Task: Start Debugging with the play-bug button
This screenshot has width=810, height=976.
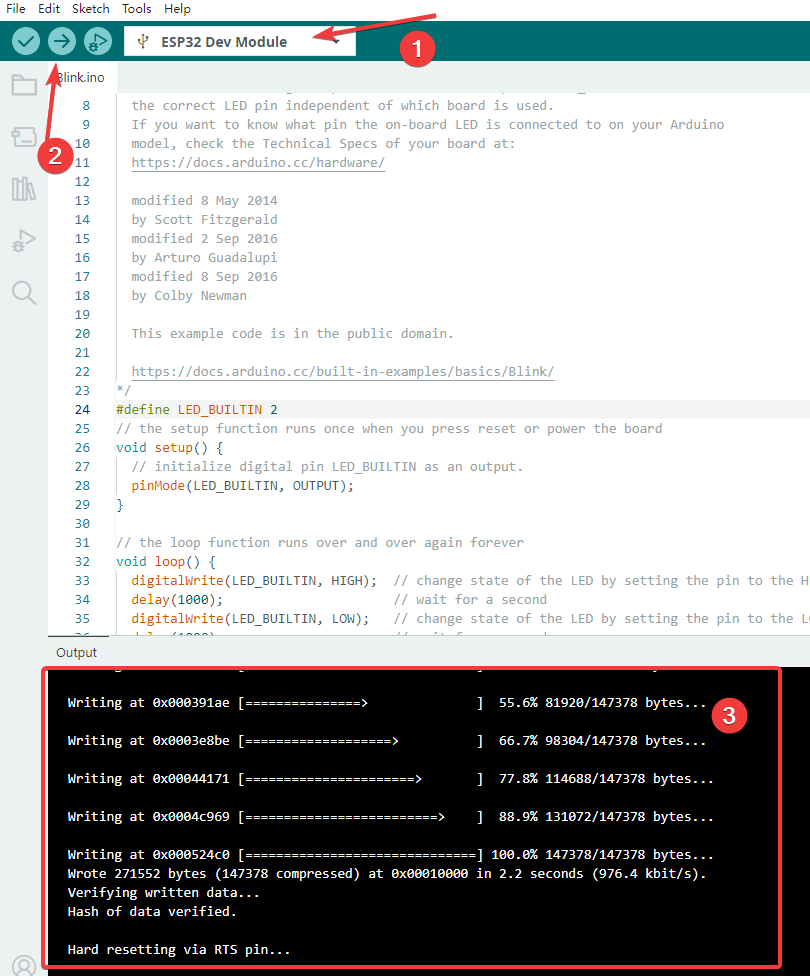Action: pyautogui.click(x=98, y=42)
